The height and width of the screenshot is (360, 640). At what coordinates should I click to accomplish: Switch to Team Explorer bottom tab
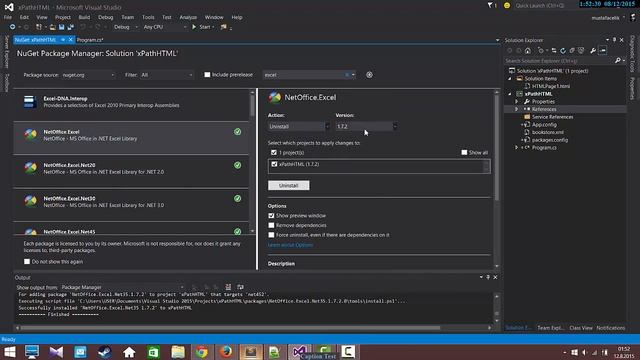coord(550,328)
